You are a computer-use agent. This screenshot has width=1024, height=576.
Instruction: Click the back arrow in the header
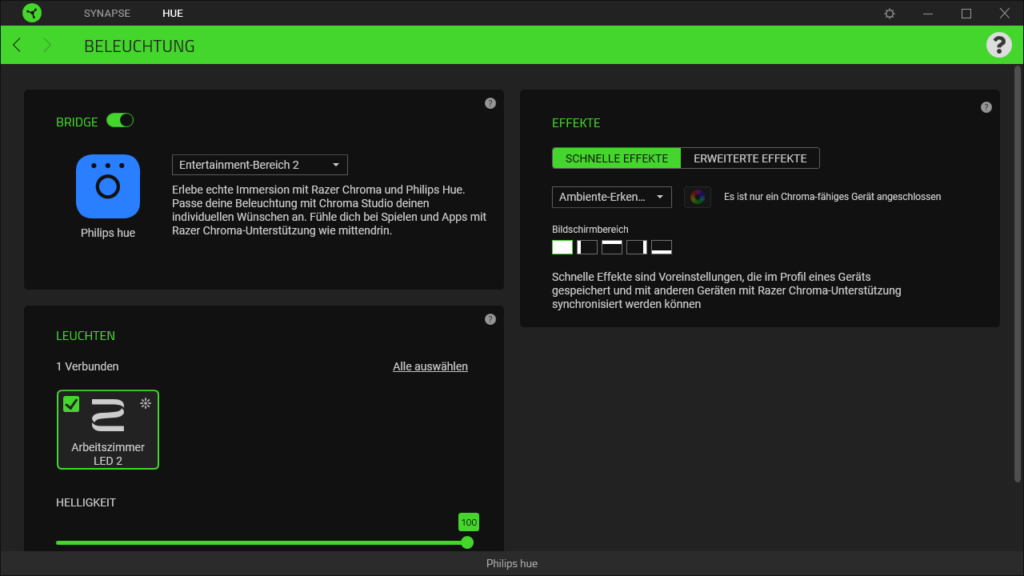click(x=17, y=46)
